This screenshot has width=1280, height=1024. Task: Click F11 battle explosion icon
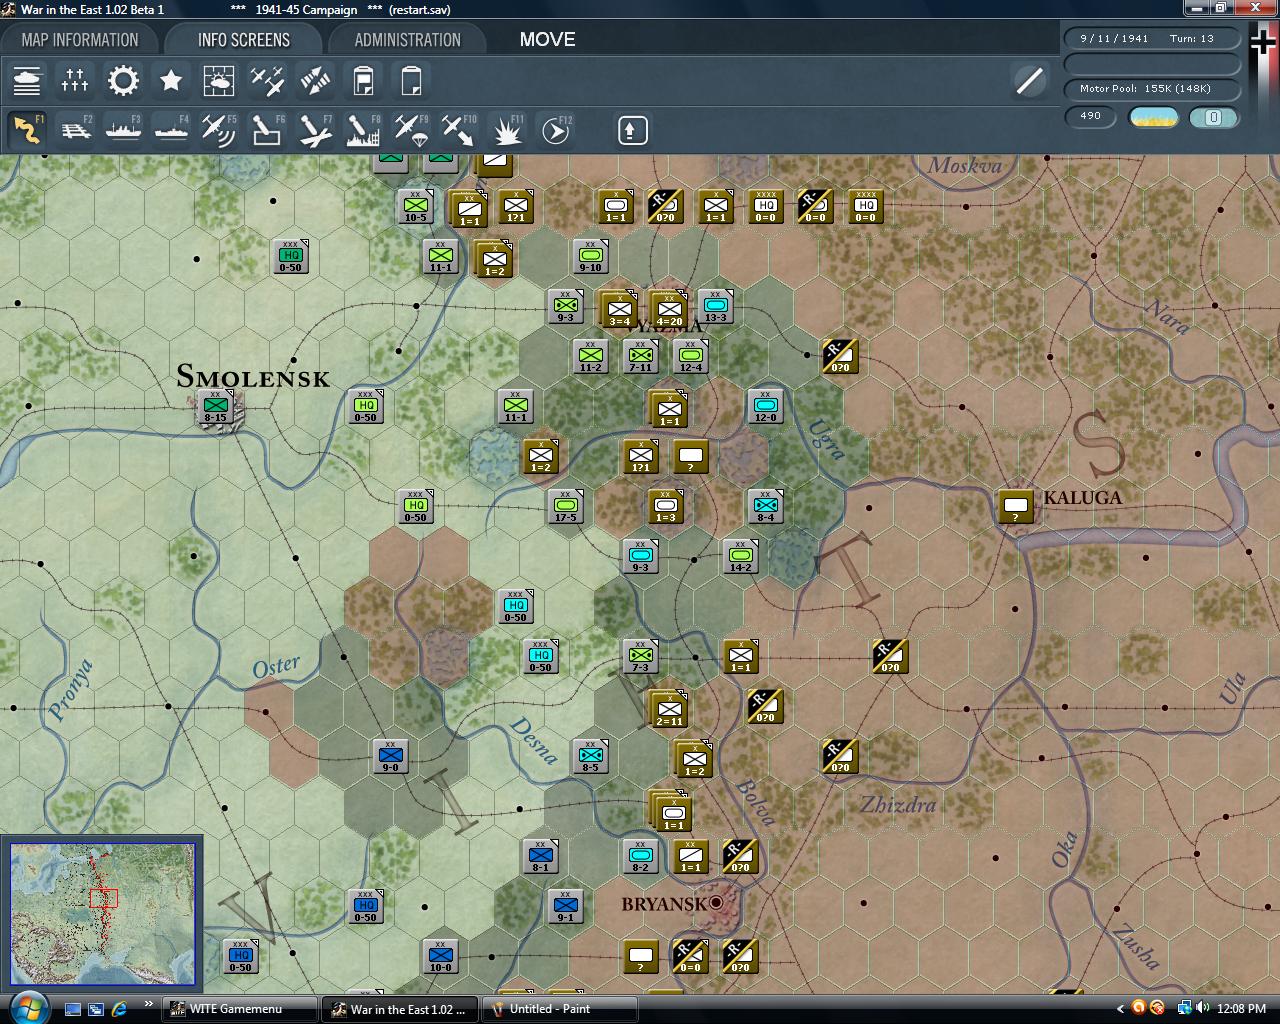point(507,130)
